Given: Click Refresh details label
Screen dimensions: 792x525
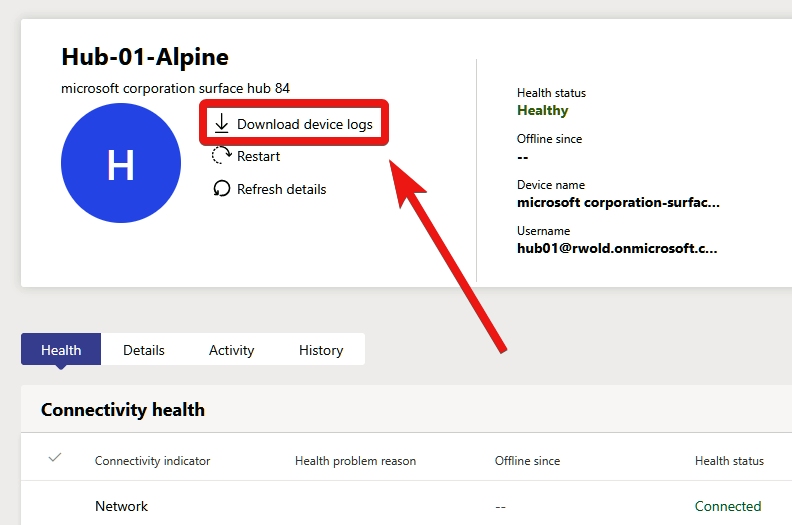Looking at the screenshot, I should click(x=281, y=189).
